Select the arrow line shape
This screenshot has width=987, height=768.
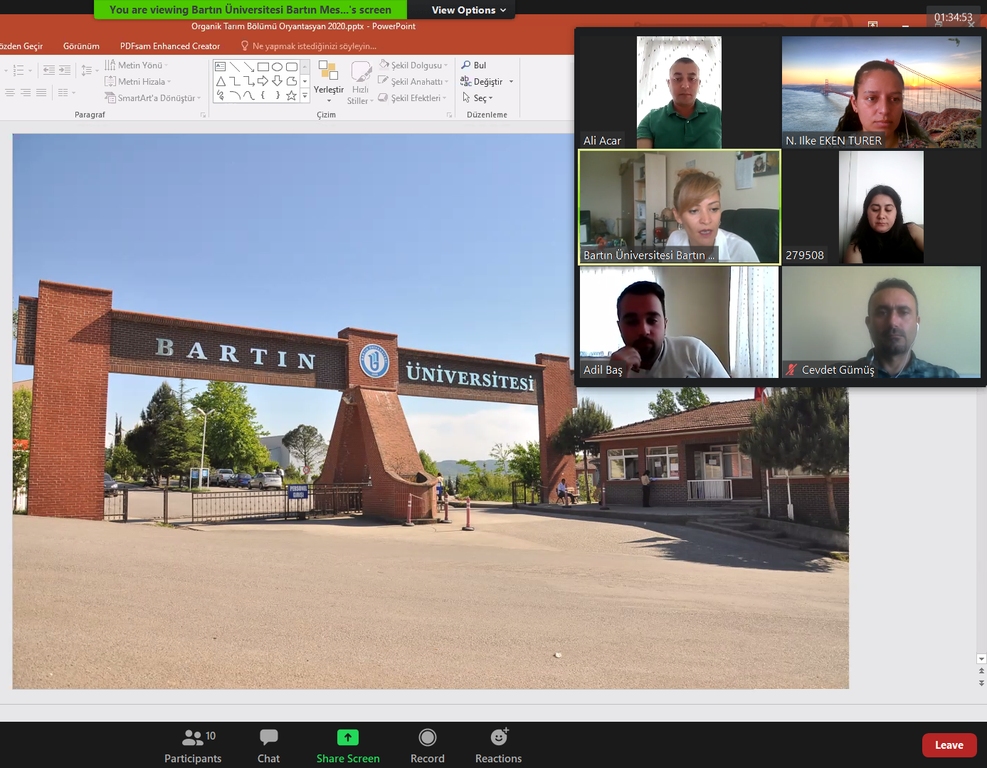tap(249, 67)
